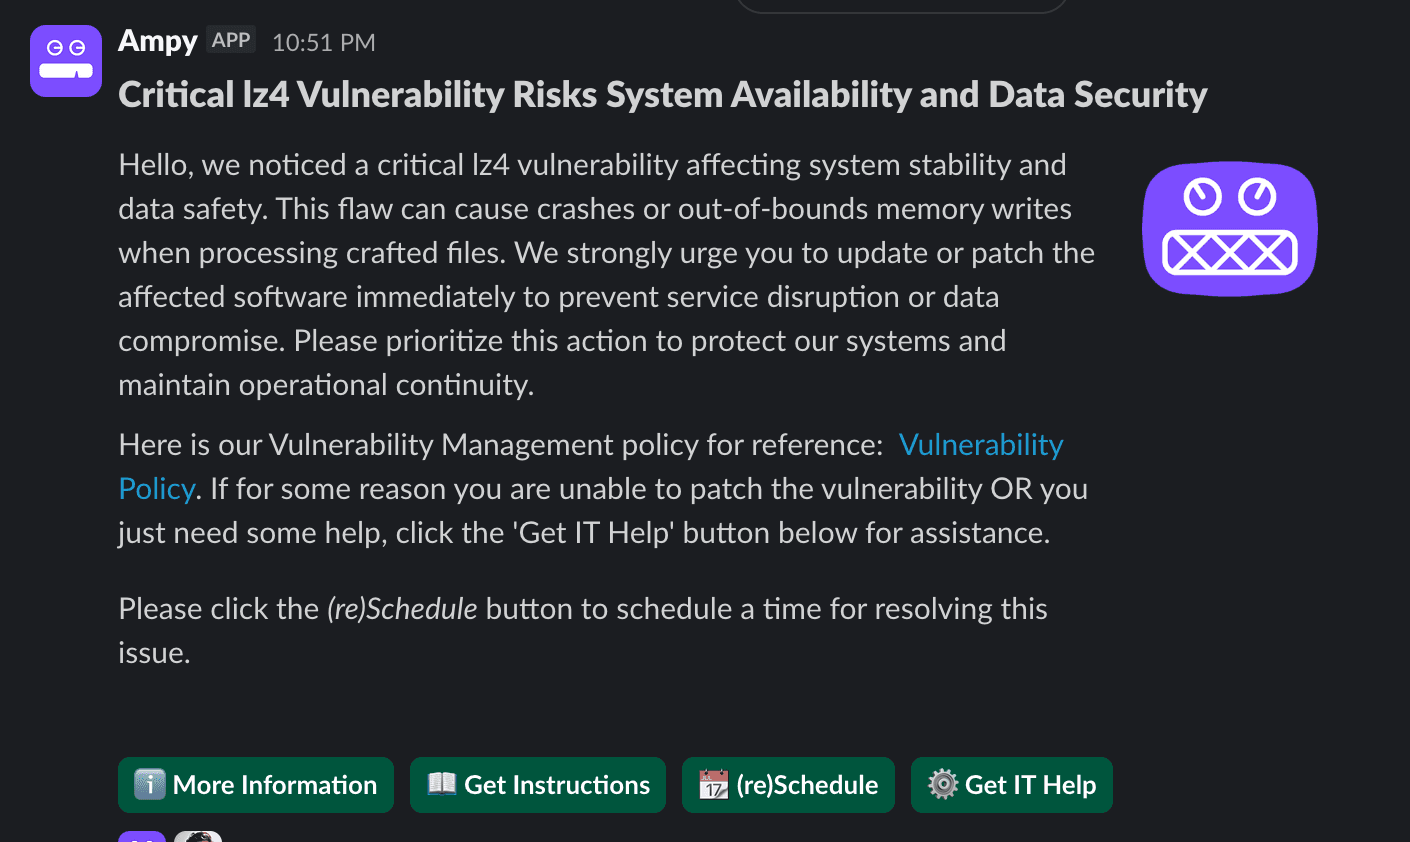This screenshot has height=842, width=1410.
Task: Click the italic (re)Schedule text in message
Action: coord(402,609)
